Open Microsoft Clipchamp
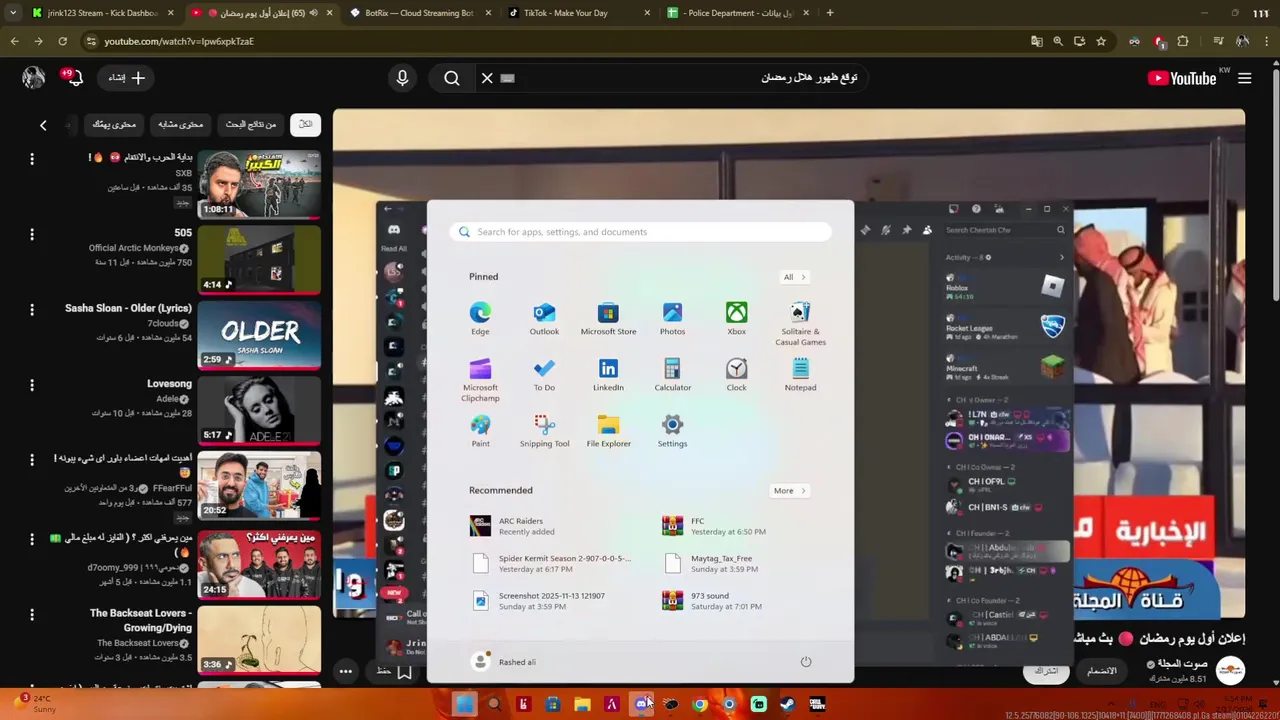Image resolution: width=1280 pixels, height=720 pixels. pos(480,380)
